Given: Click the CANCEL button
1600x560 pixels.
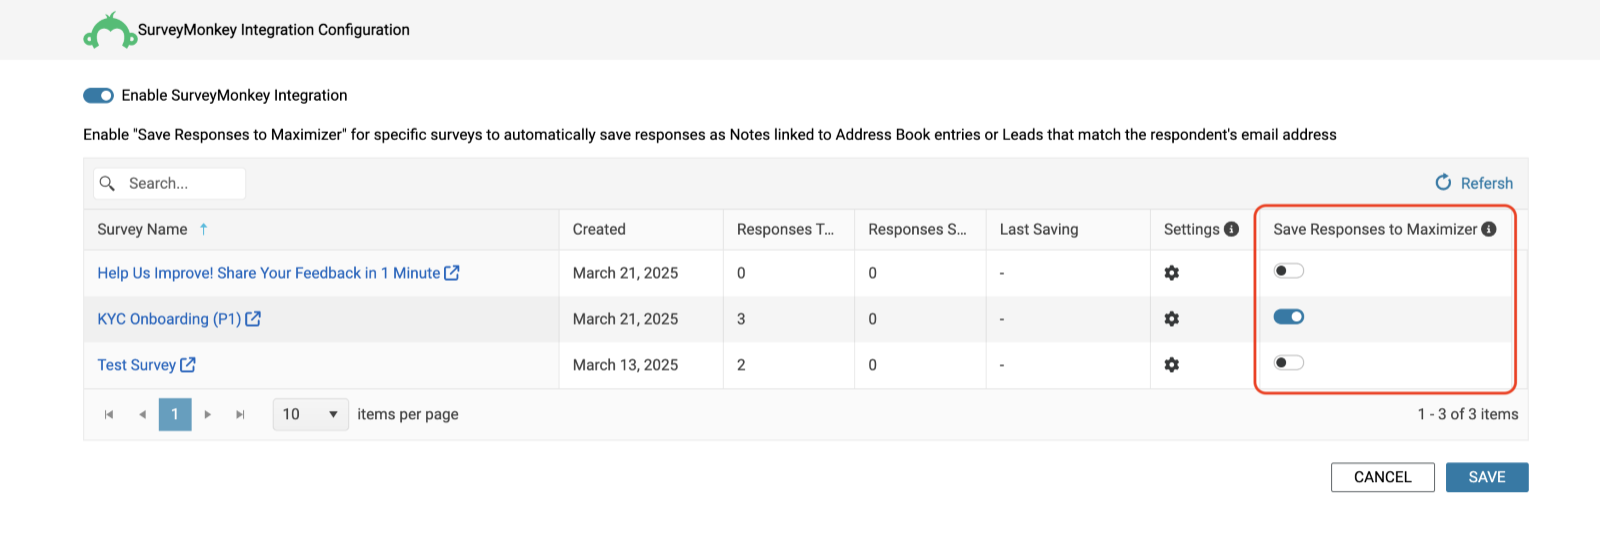Looking at the screenshot, I should coord(1383,477).
